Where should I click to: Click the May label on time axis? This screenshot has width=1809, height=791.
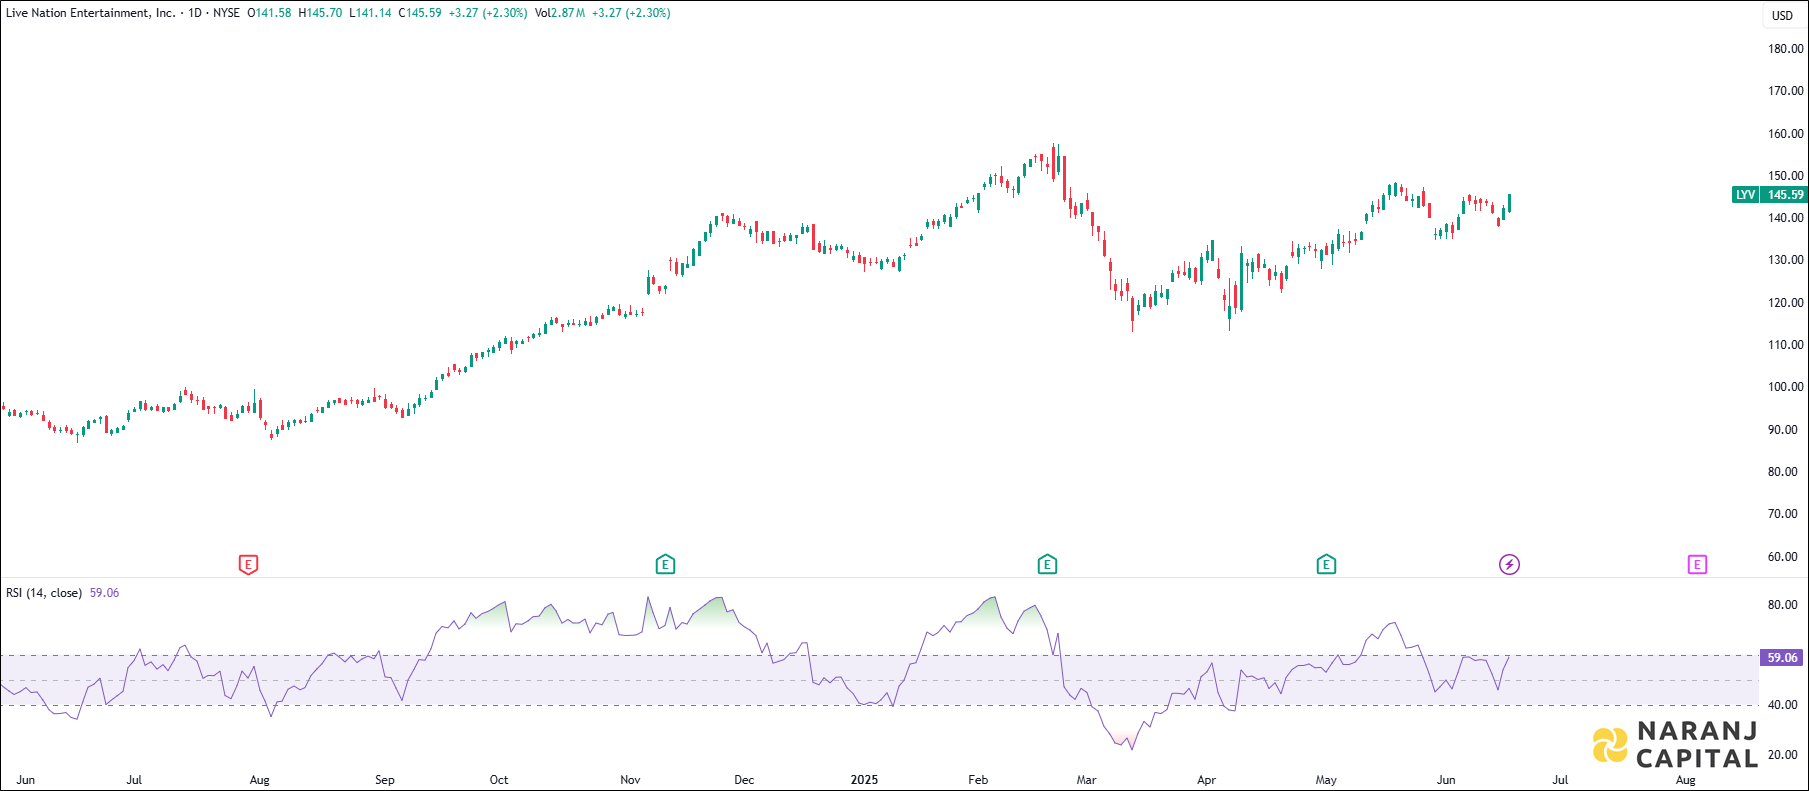1326,780
